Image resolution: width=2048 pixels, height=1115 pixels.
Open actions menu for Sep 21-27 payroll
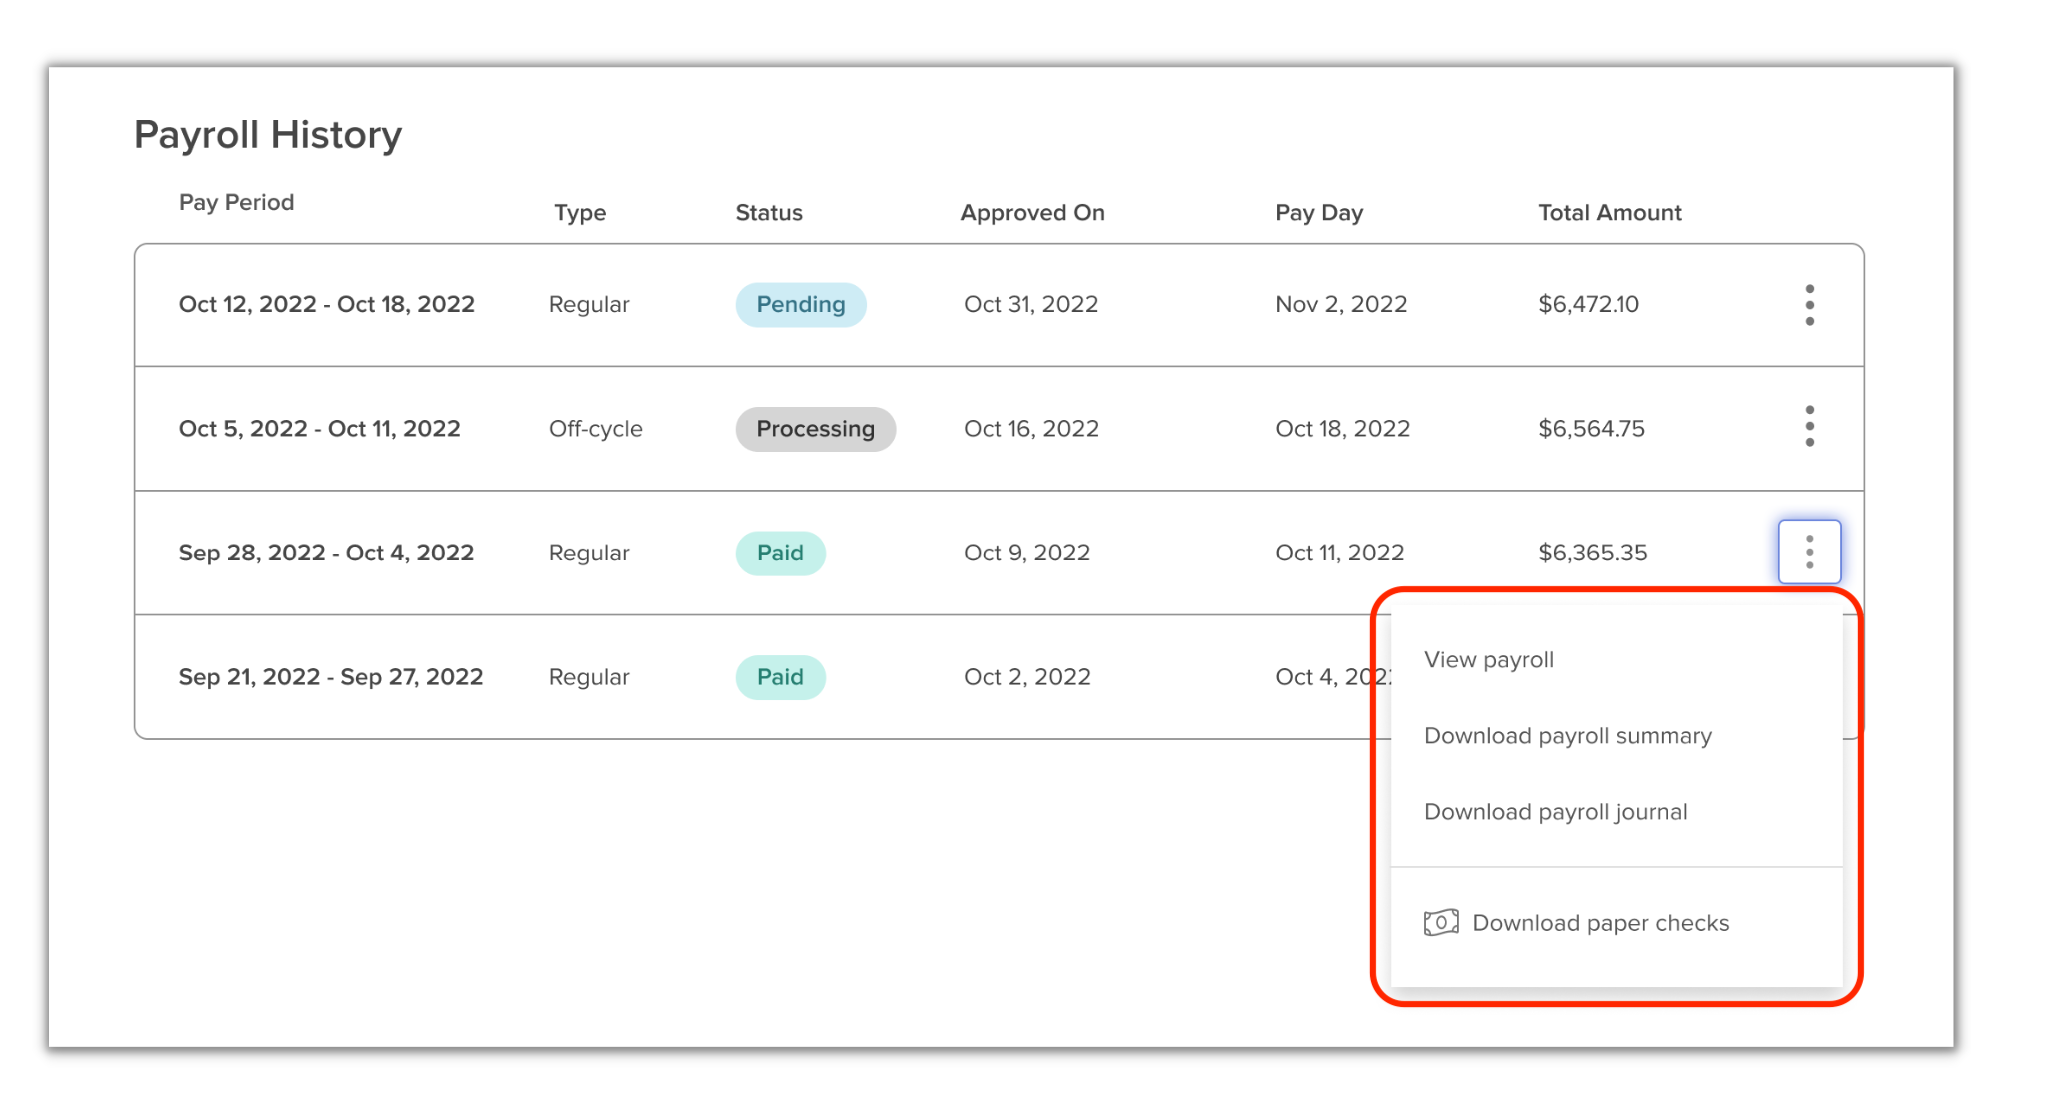[x=1810, y=676]
